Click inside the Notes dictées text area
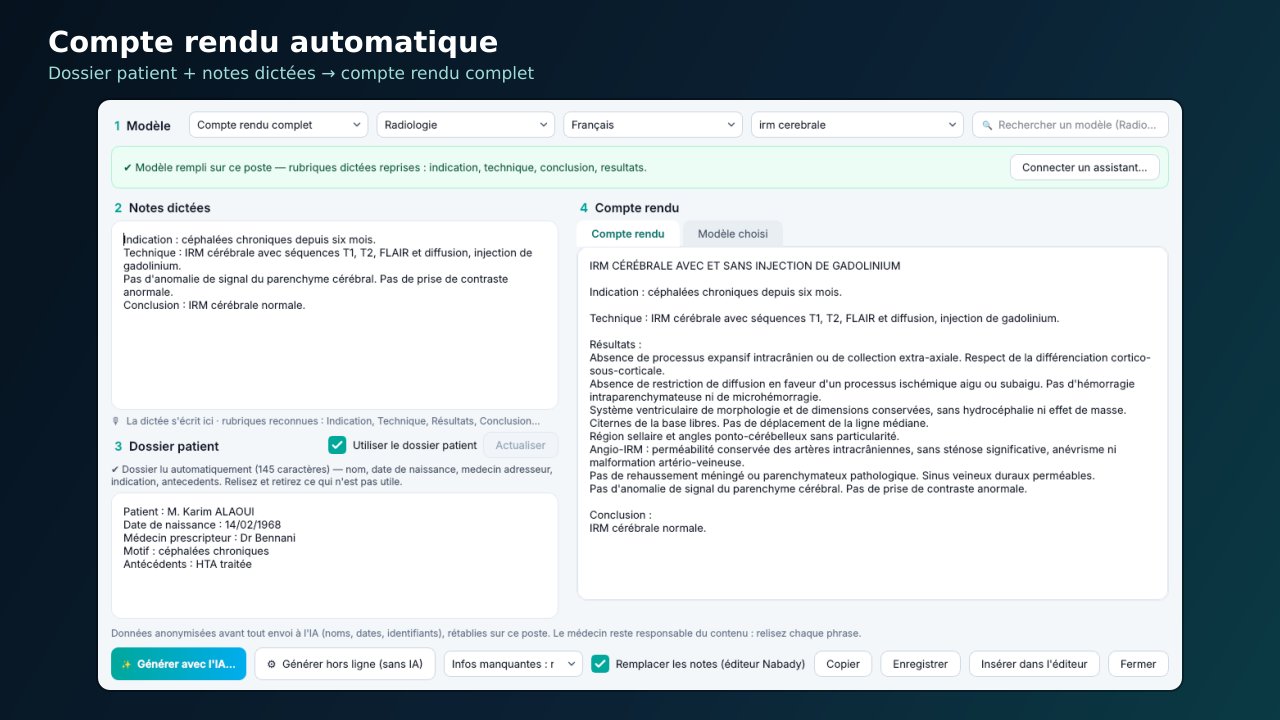This screenshot has height=720, width=1280. tap(335, 315)
